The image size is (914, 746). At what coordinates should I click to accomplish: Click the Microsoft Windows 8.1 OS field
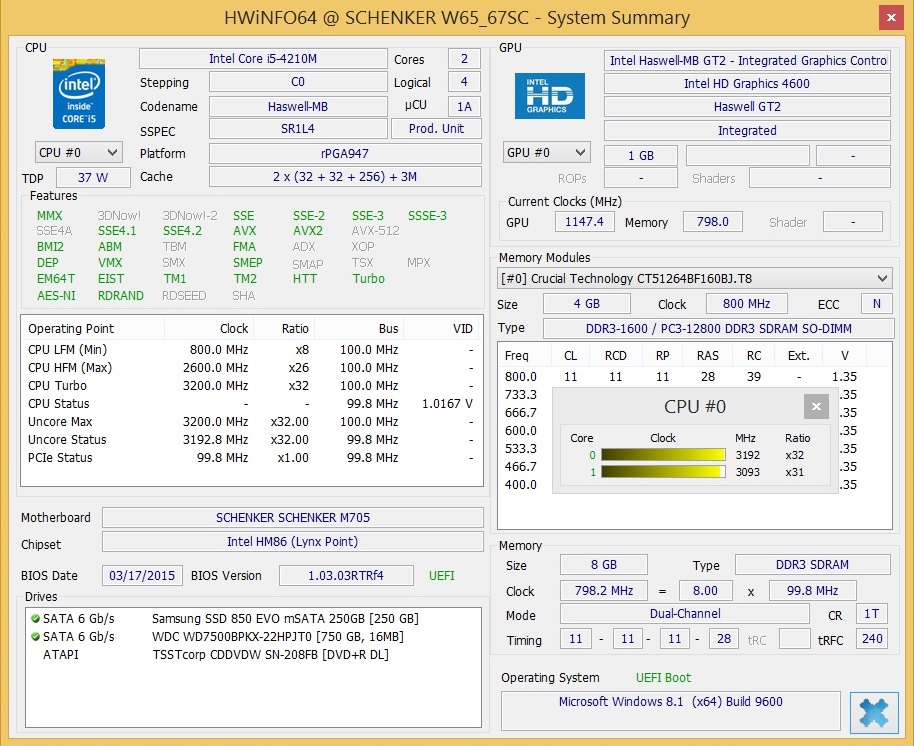[x=670, y=710]
